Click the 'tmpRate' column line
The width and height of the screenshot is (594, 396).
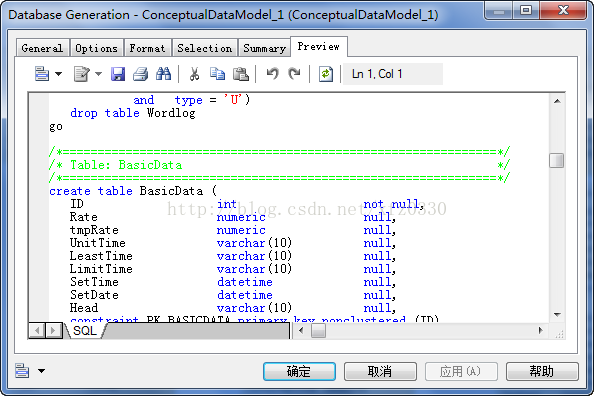coord(233,230)
